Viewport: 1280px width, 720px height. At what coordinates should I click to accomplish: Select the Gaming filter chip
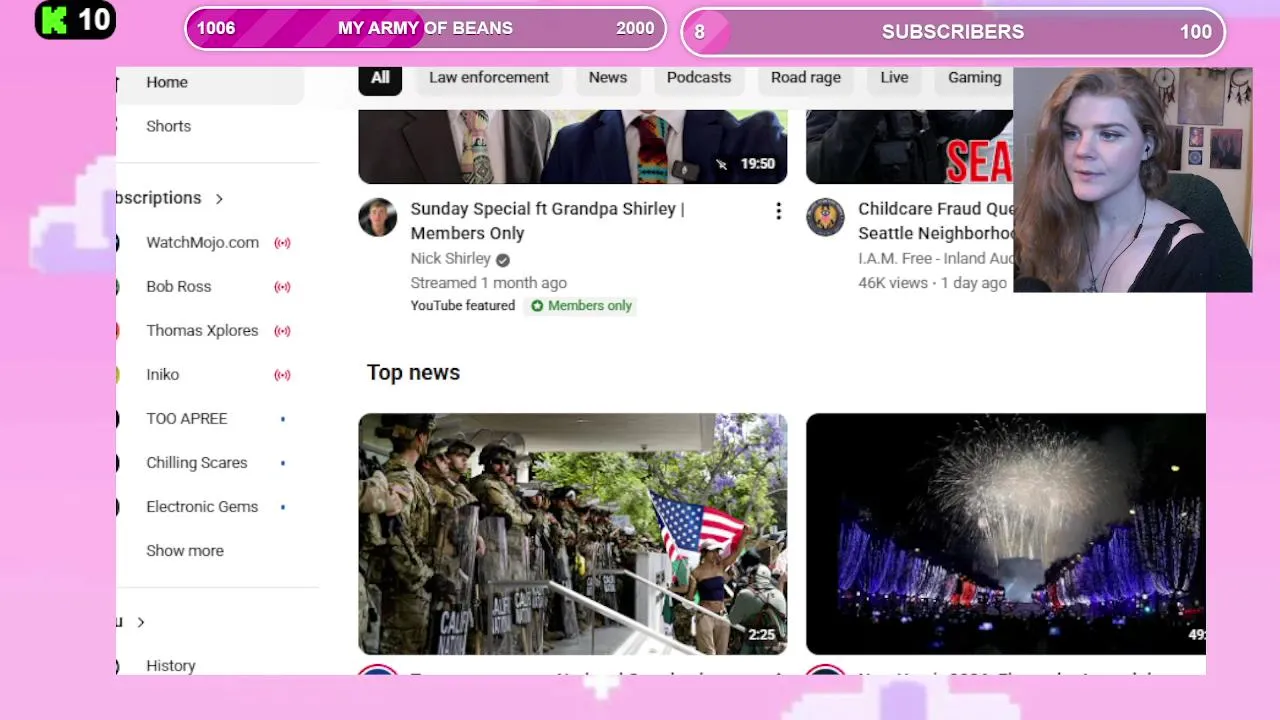974,78
